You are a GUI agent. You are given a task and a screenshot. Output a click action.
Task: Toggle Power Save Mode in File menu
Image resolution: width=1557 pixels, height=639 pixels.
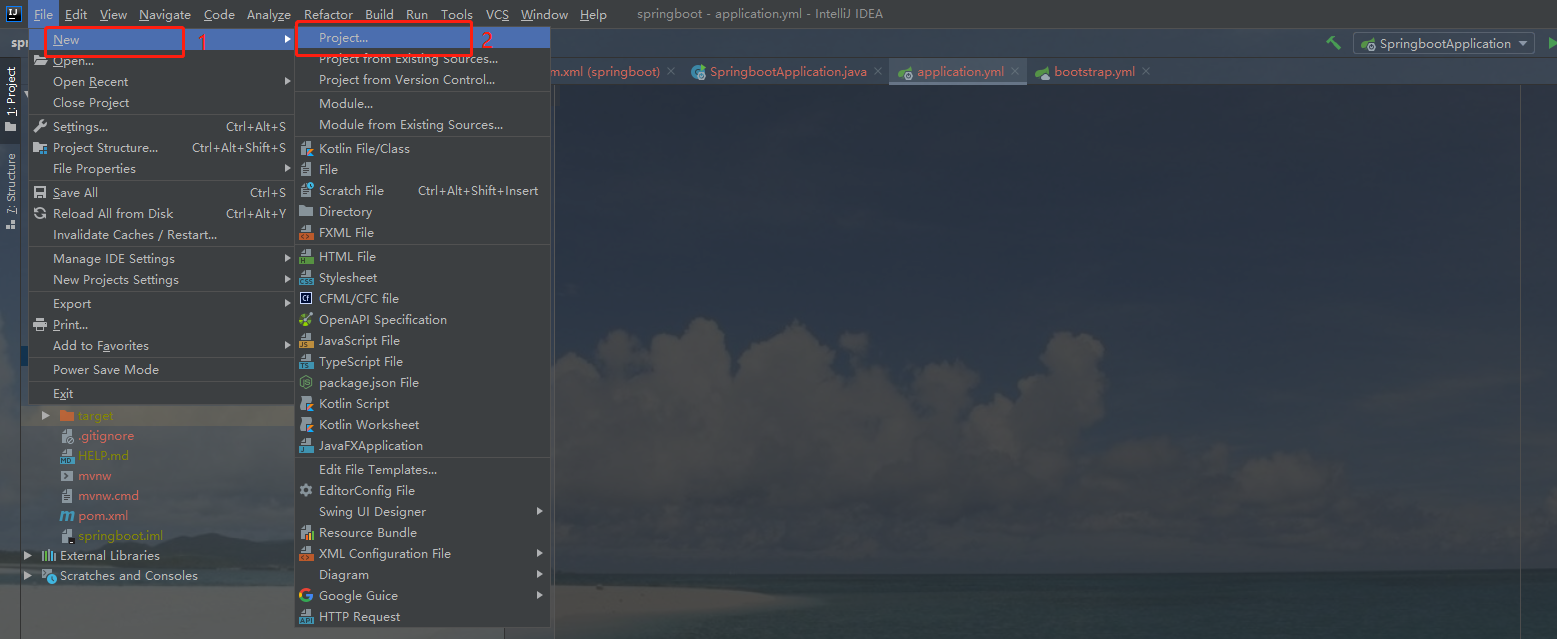pyautogui.click(x=160, y=370)
